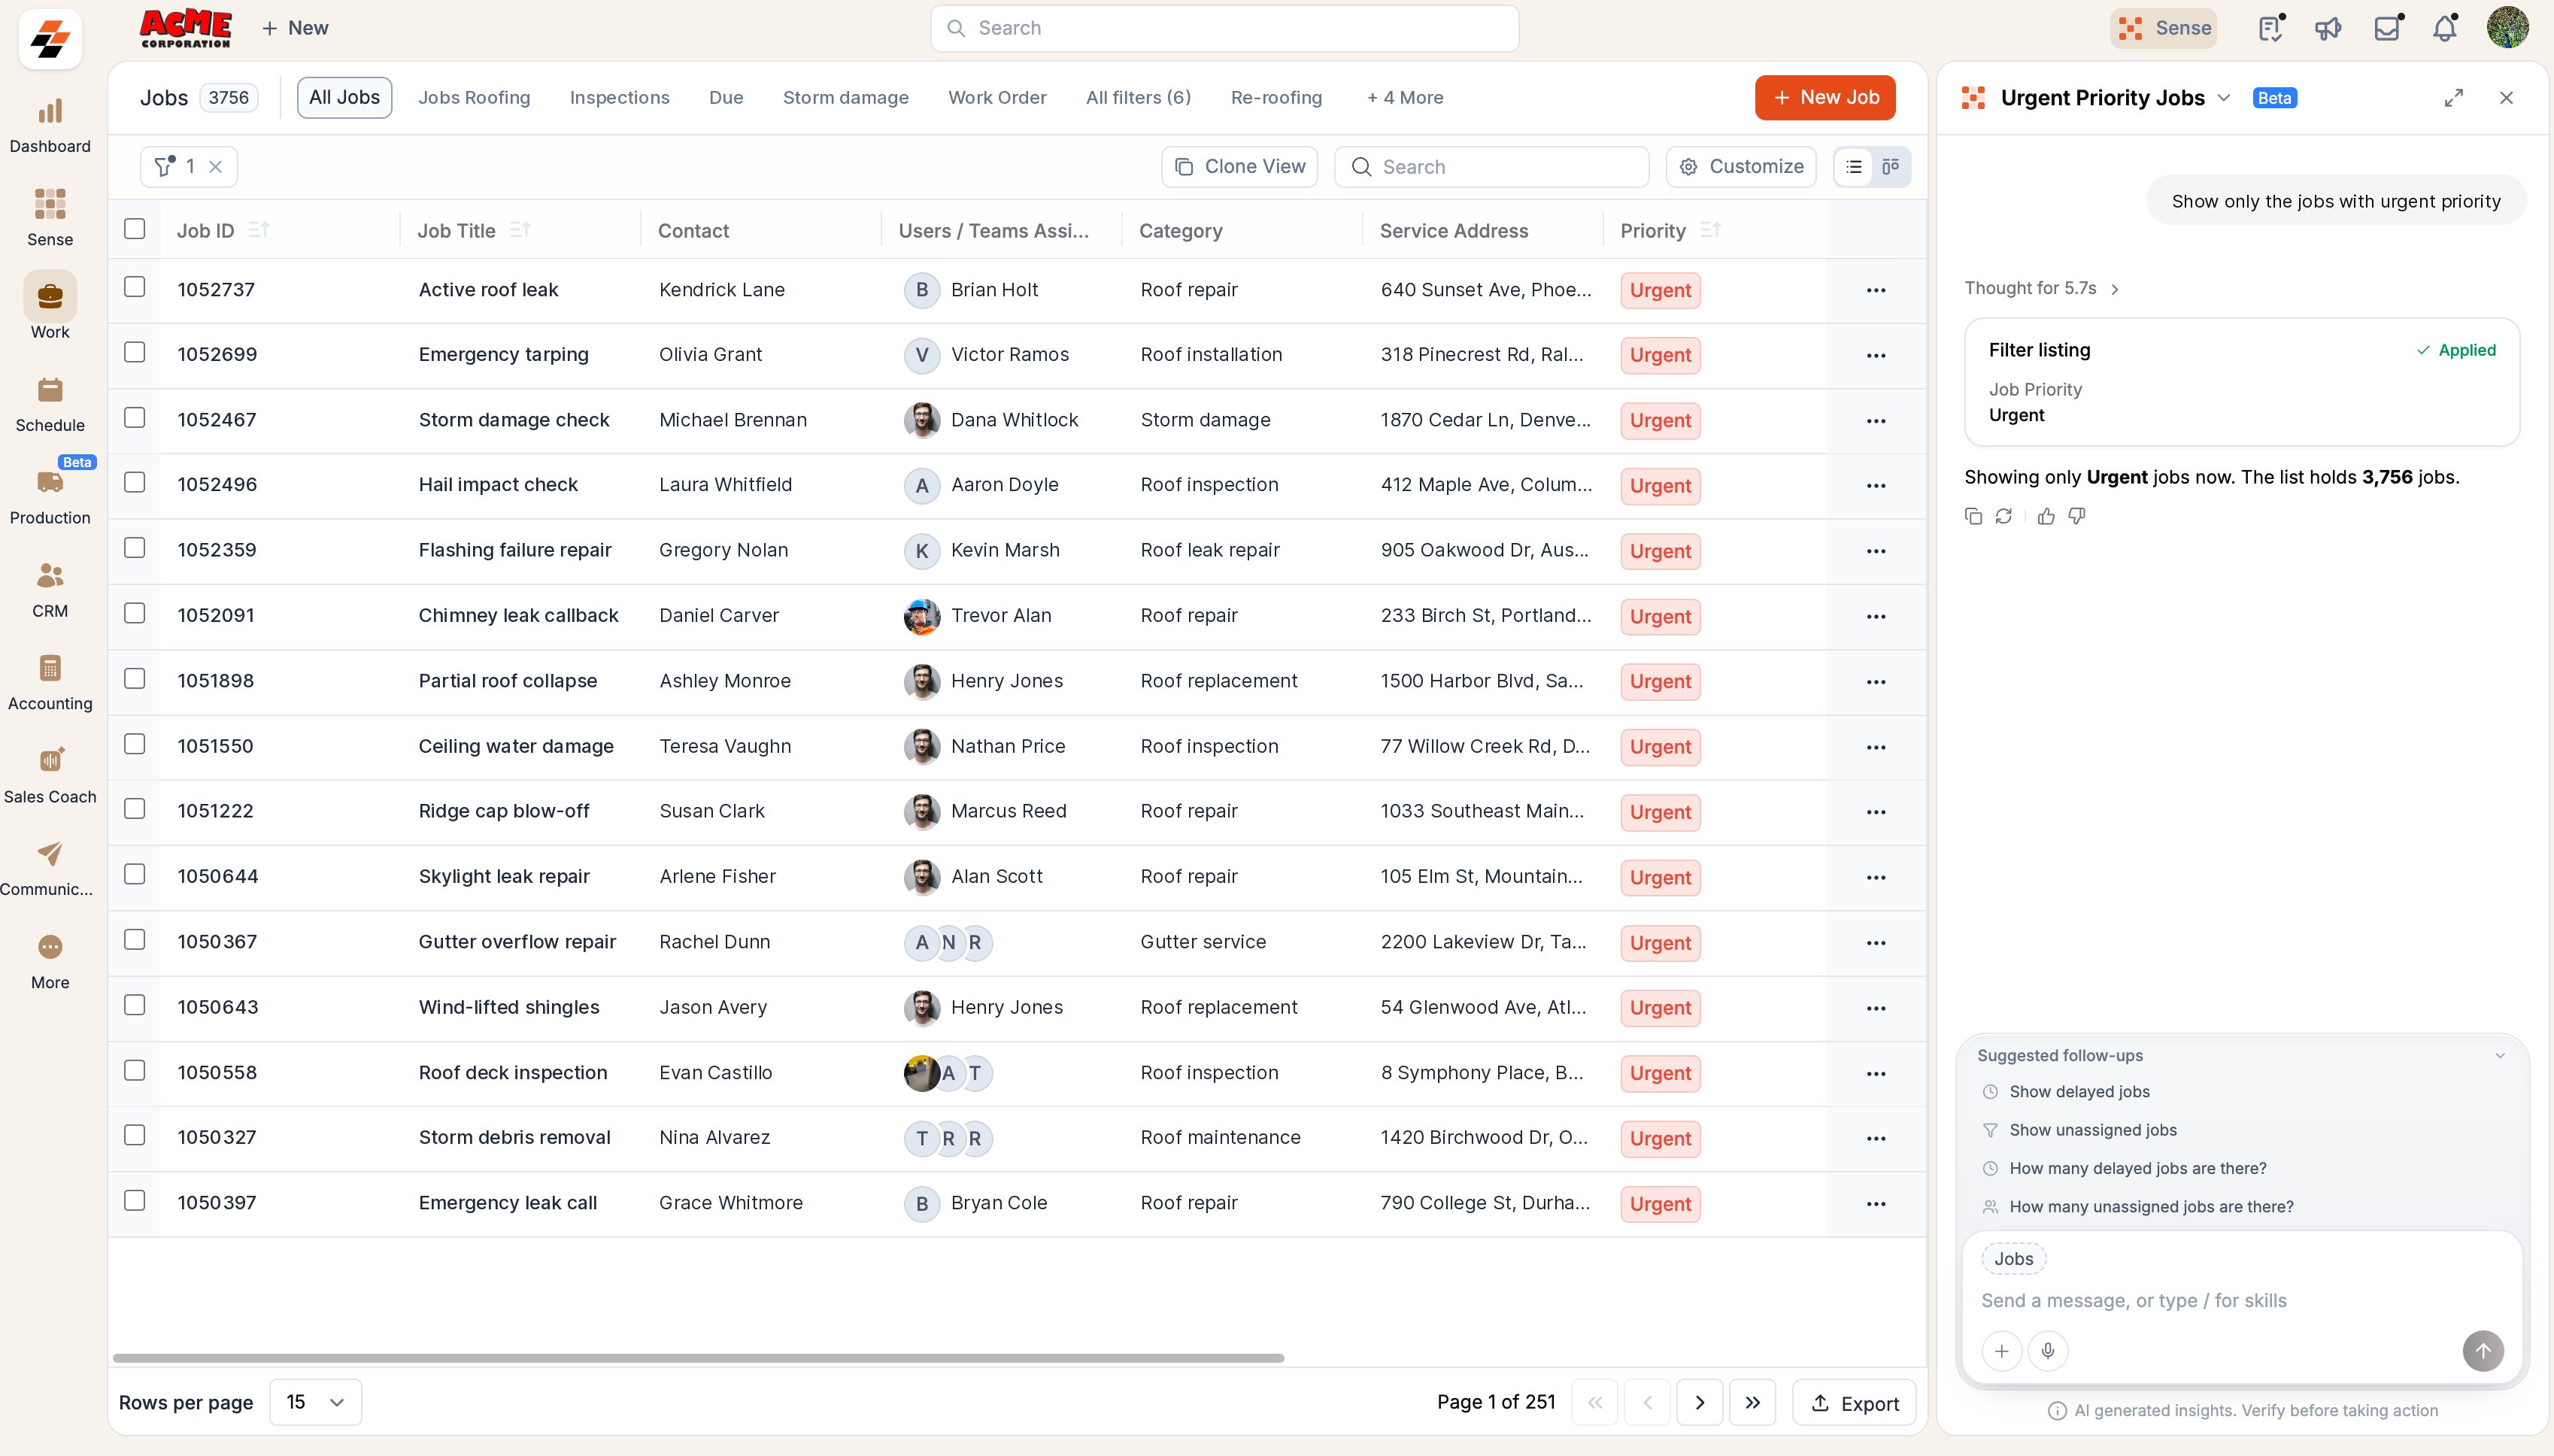Regenerate the assistant response
The width and height of the screenshot is (2554, 1456).
(x=2004, y=516)
